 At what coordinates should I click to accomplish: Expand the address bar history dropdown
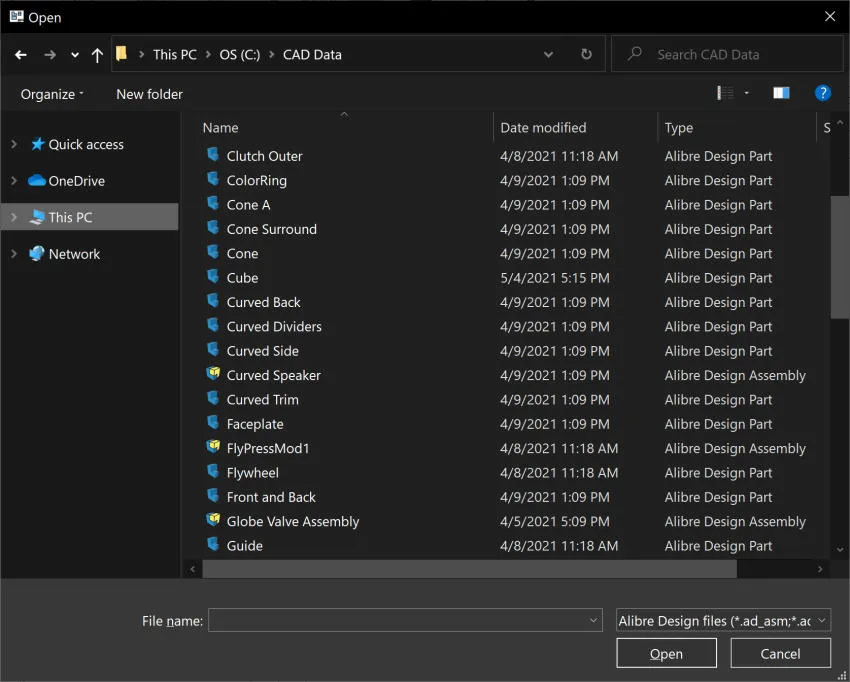tap(548, 54)
